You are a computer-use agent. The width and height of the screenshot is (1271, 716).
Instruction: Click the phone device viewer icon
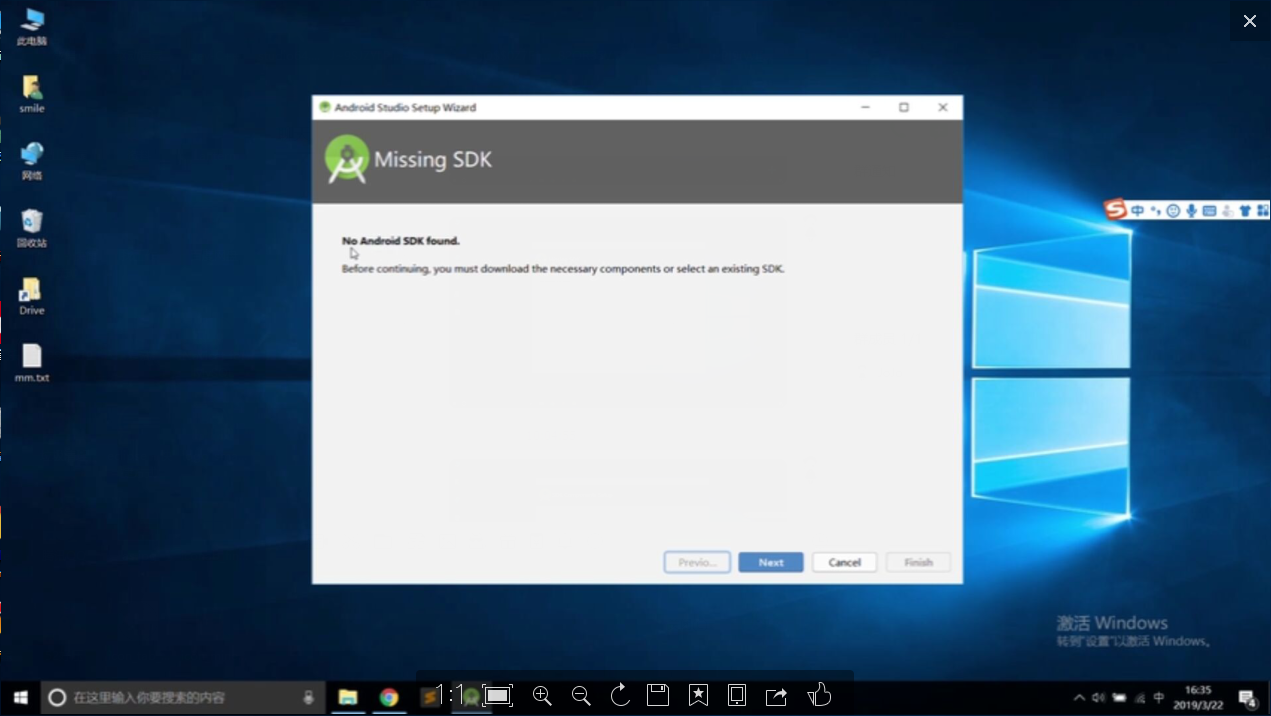coord(737,695)
